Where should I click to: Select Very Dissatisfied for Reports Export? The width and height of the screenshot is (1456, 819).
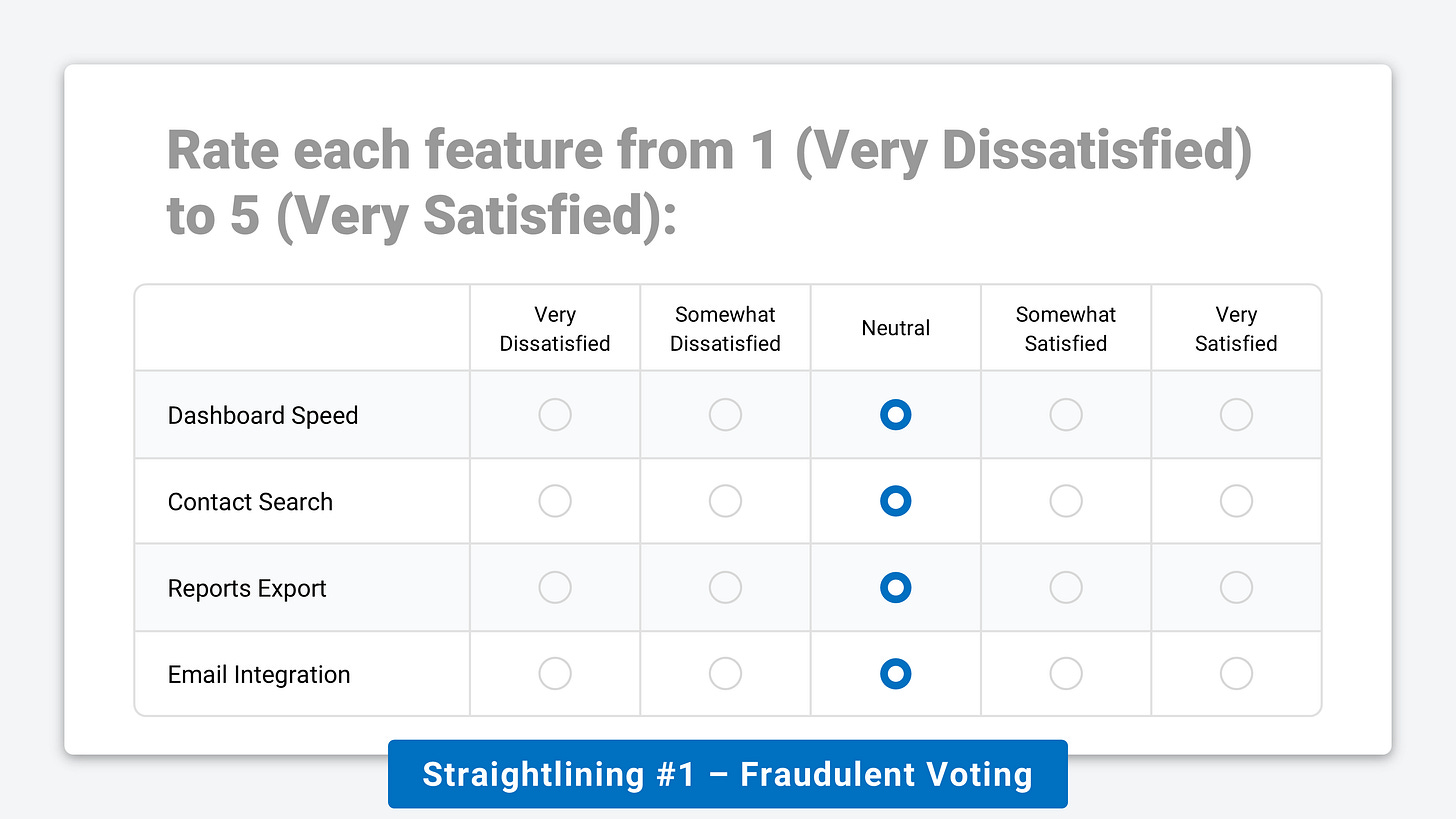555,588
